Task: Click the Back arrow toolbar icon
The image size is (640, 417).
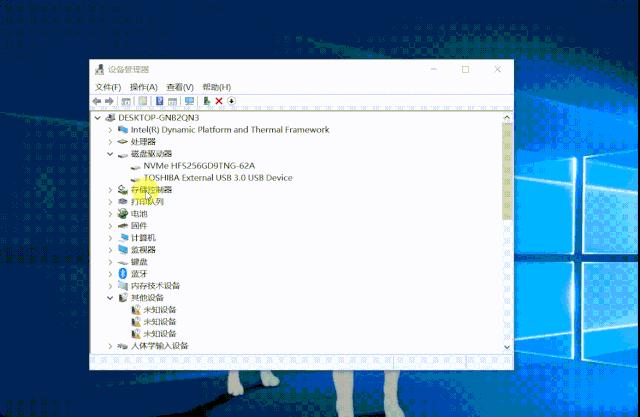Action: (x=97, y=101)
